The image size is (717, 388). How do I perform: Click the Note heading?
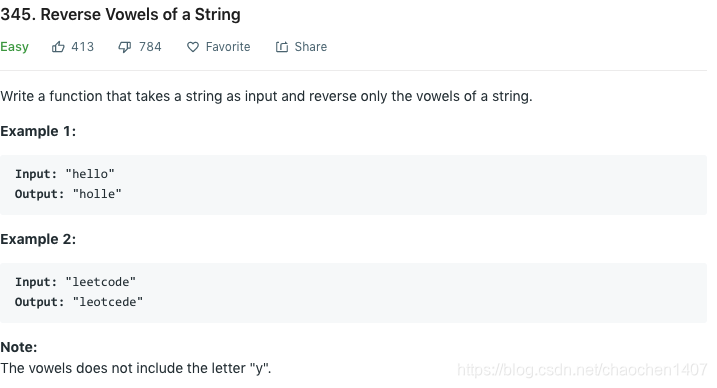(19, 347)
